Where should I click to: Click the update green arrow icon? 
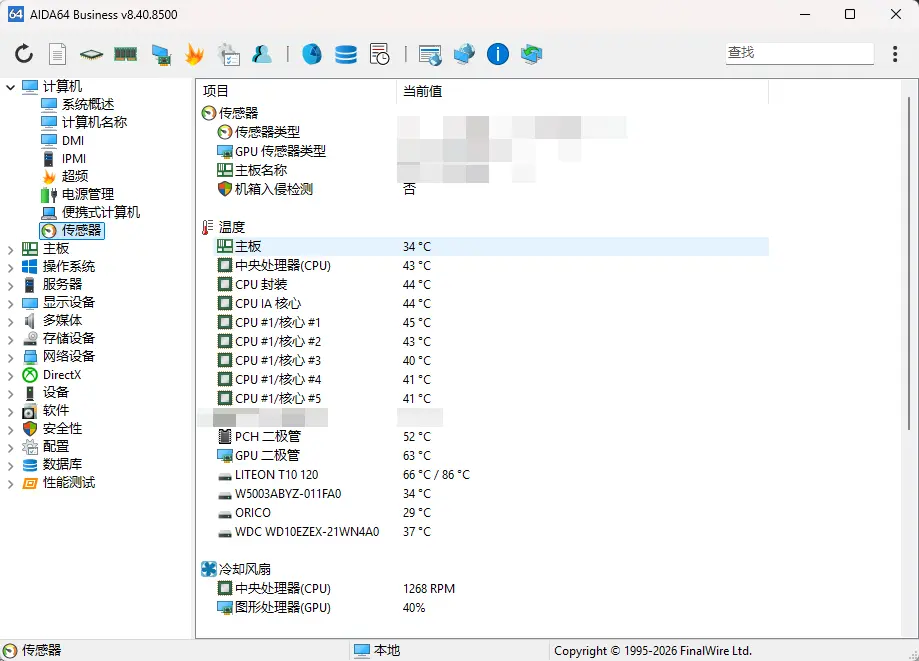coord(532,54)
